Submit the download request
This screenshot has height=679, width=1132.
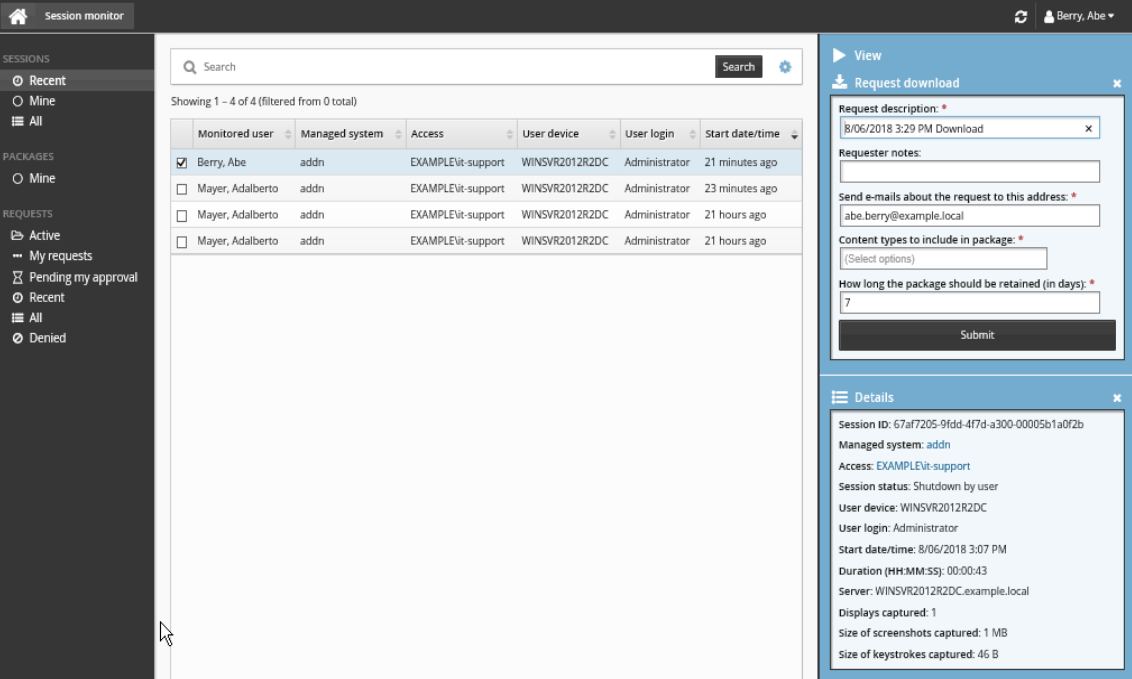pos(976,335)
